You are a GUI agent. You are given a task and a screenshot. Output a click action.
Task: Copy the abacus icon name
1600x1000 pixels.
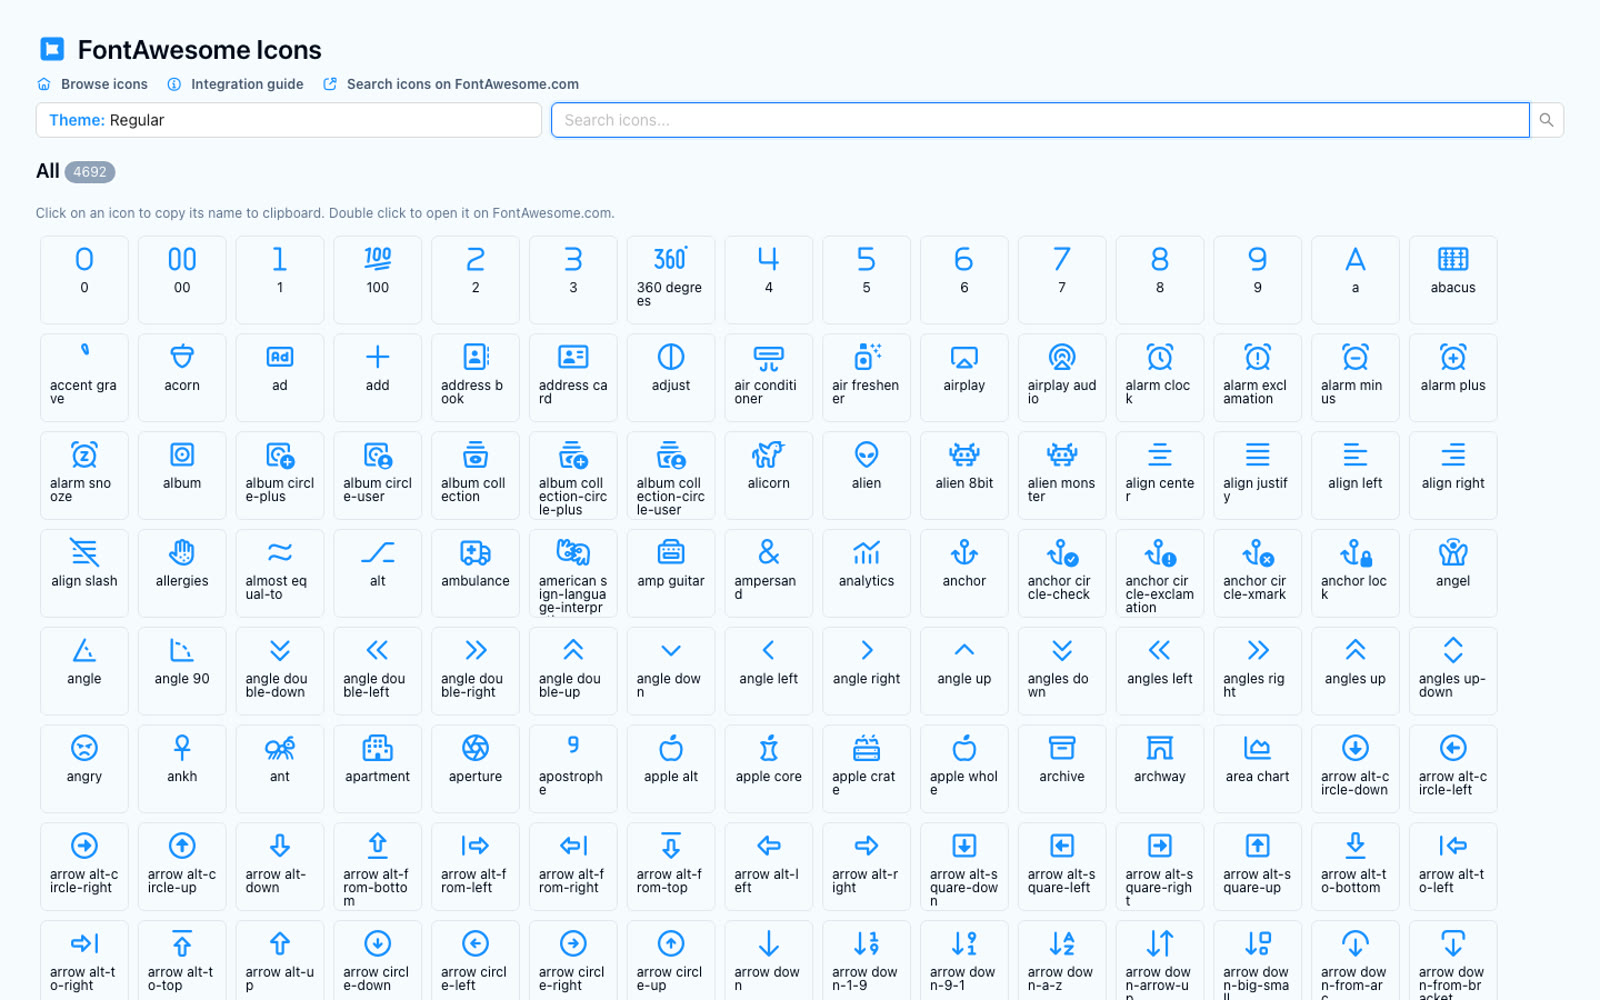click(1453, 280)
